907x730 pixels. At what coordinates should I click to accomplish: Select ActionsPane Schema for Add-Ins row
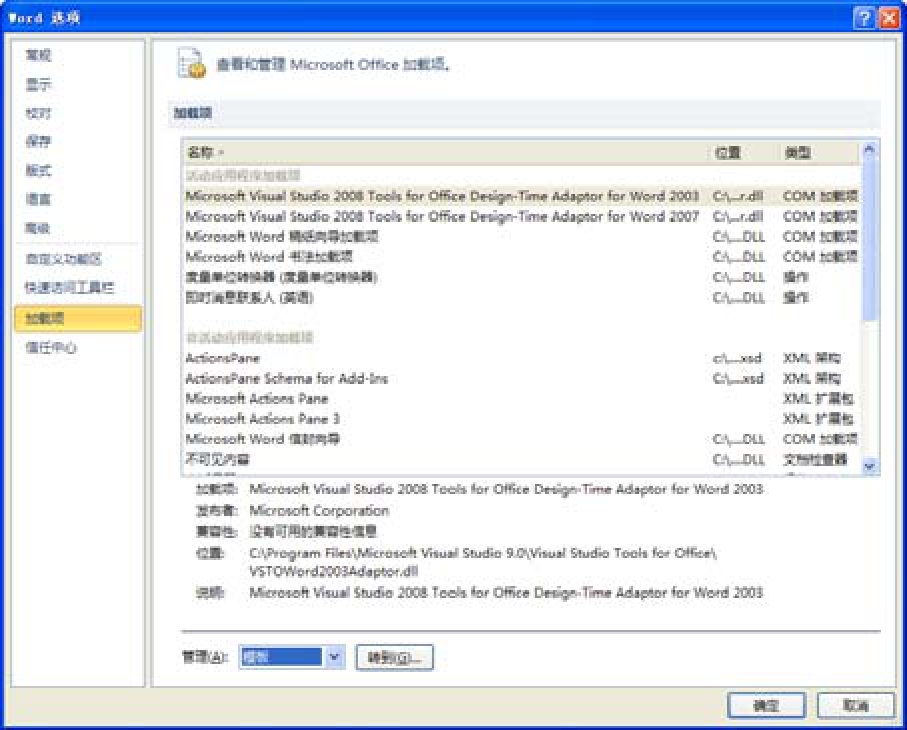(x=521, y=379)
